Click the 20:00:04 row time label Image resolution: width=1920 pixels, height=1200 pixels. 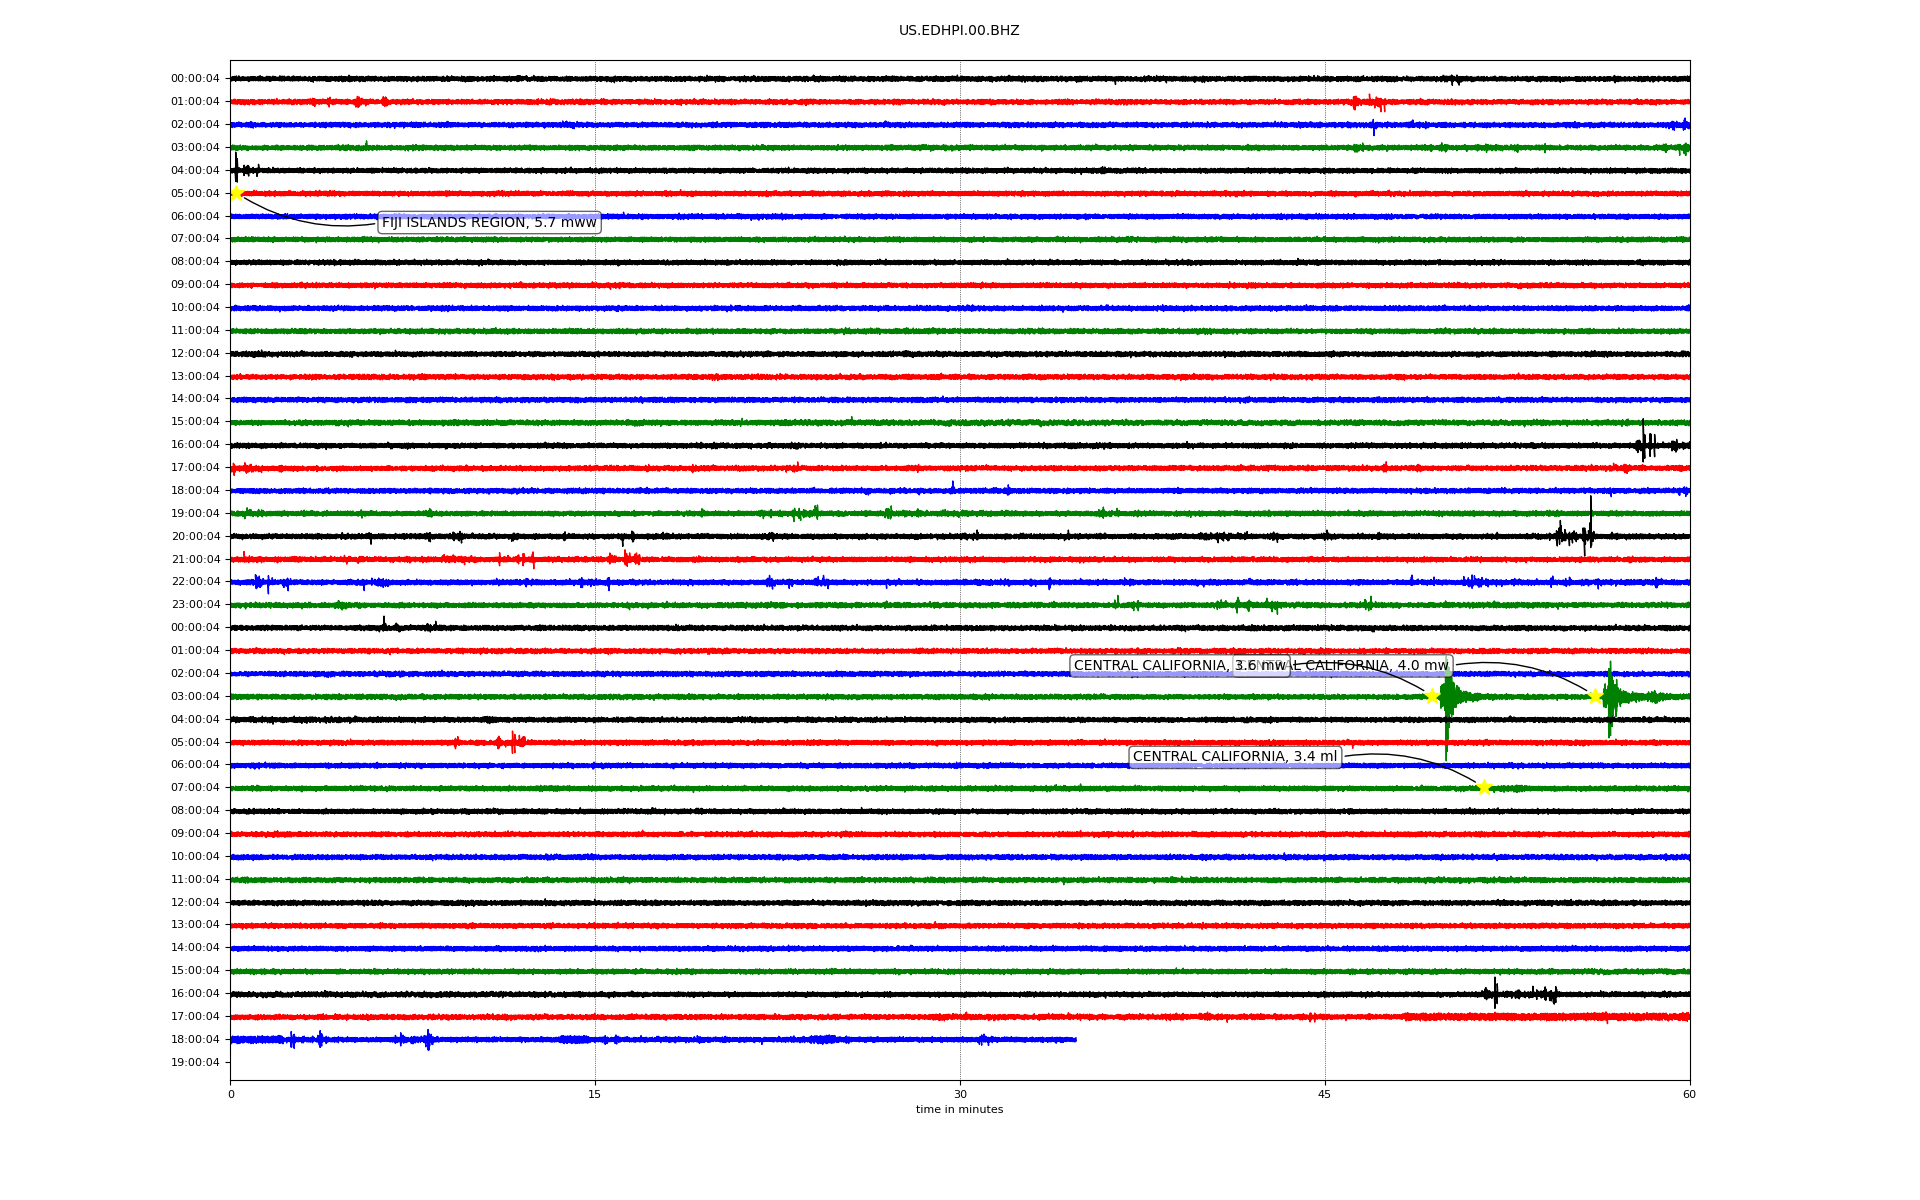(195, 536)
